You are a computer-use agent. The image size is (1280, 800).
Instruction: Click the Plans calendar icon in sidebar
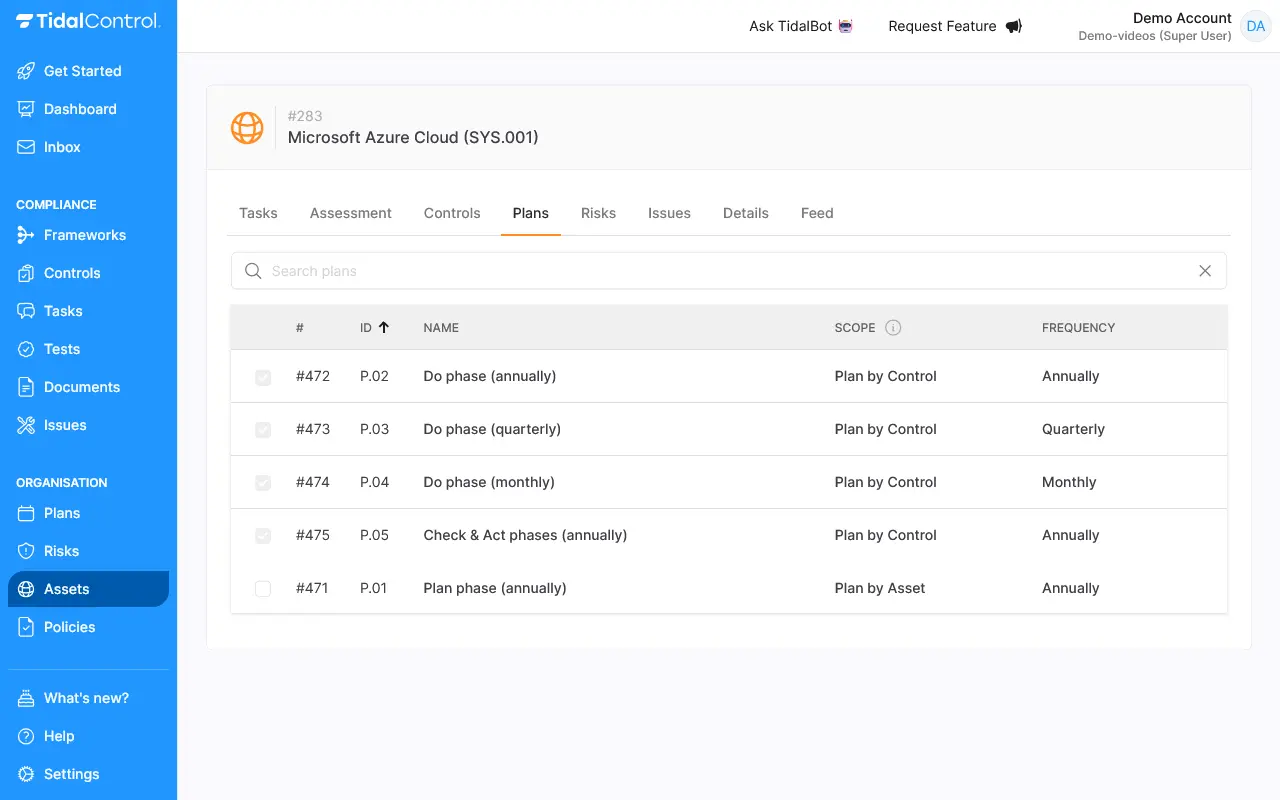tap(26, 513)
